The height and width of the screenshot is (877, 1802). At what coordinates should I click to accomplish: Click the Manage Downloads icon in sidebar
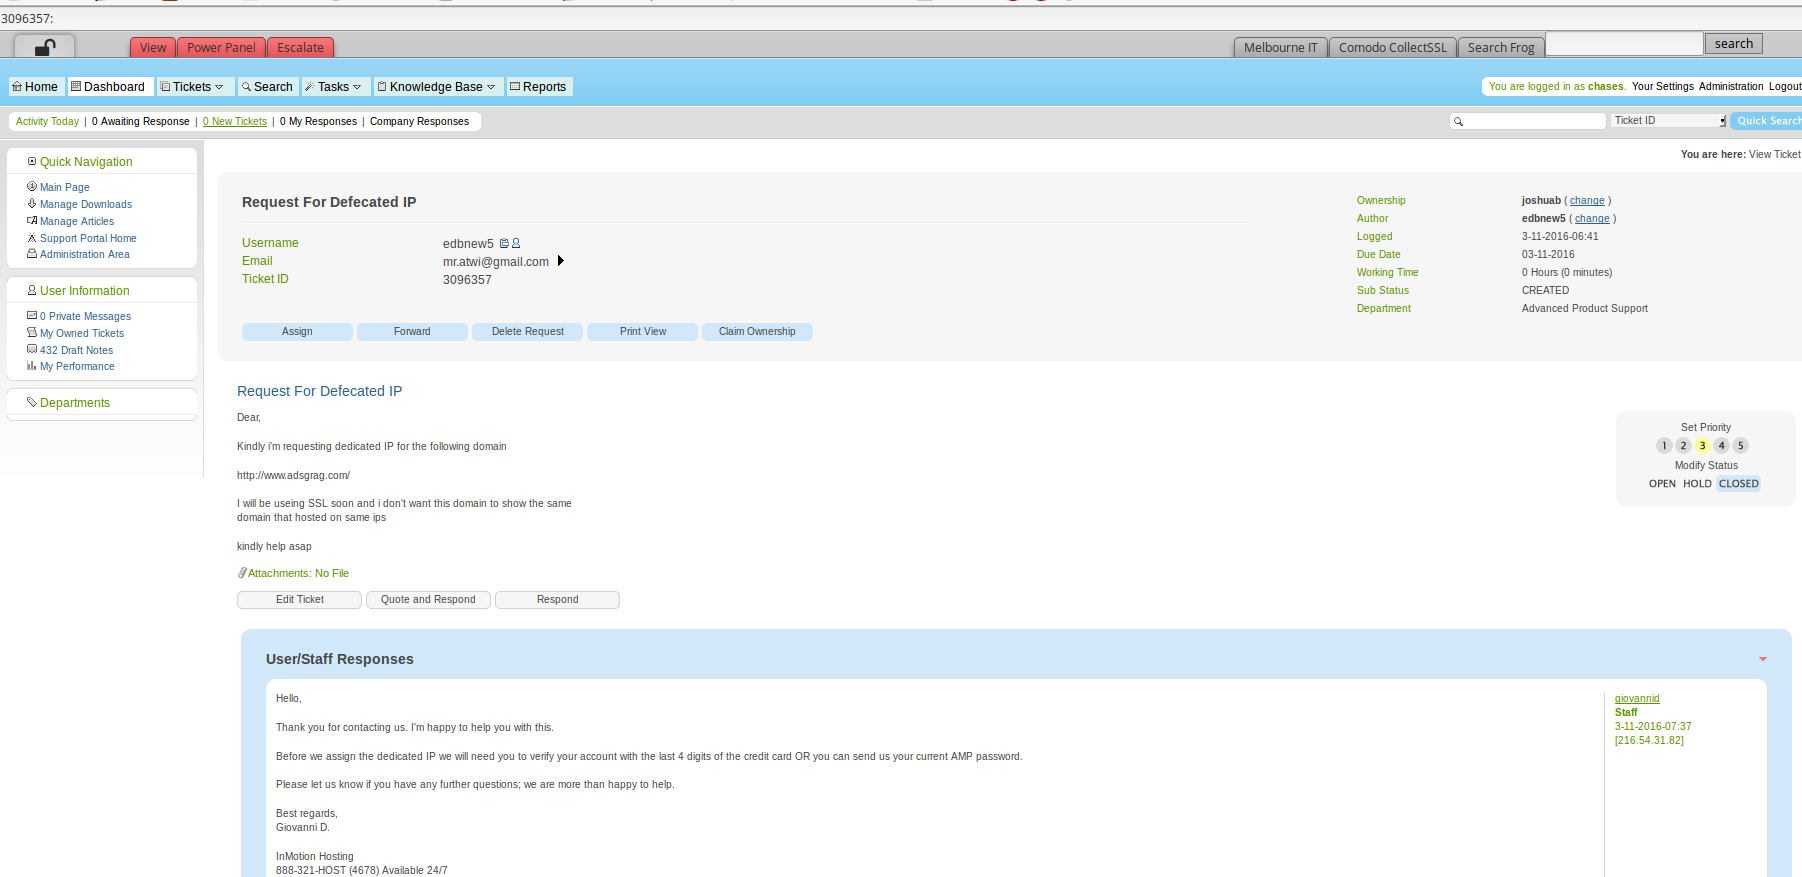[32, 203]
